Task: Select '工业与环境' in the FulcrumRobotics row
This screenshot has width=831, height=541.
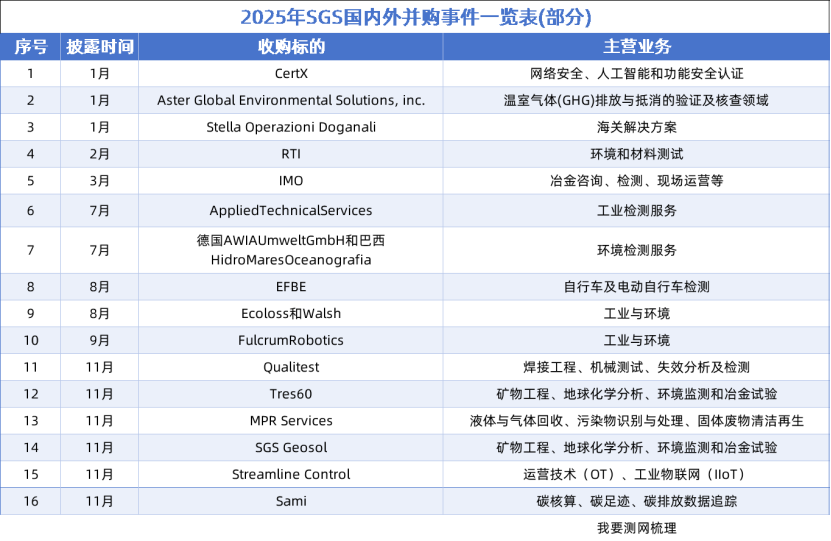Action: (x=636, y=340)
